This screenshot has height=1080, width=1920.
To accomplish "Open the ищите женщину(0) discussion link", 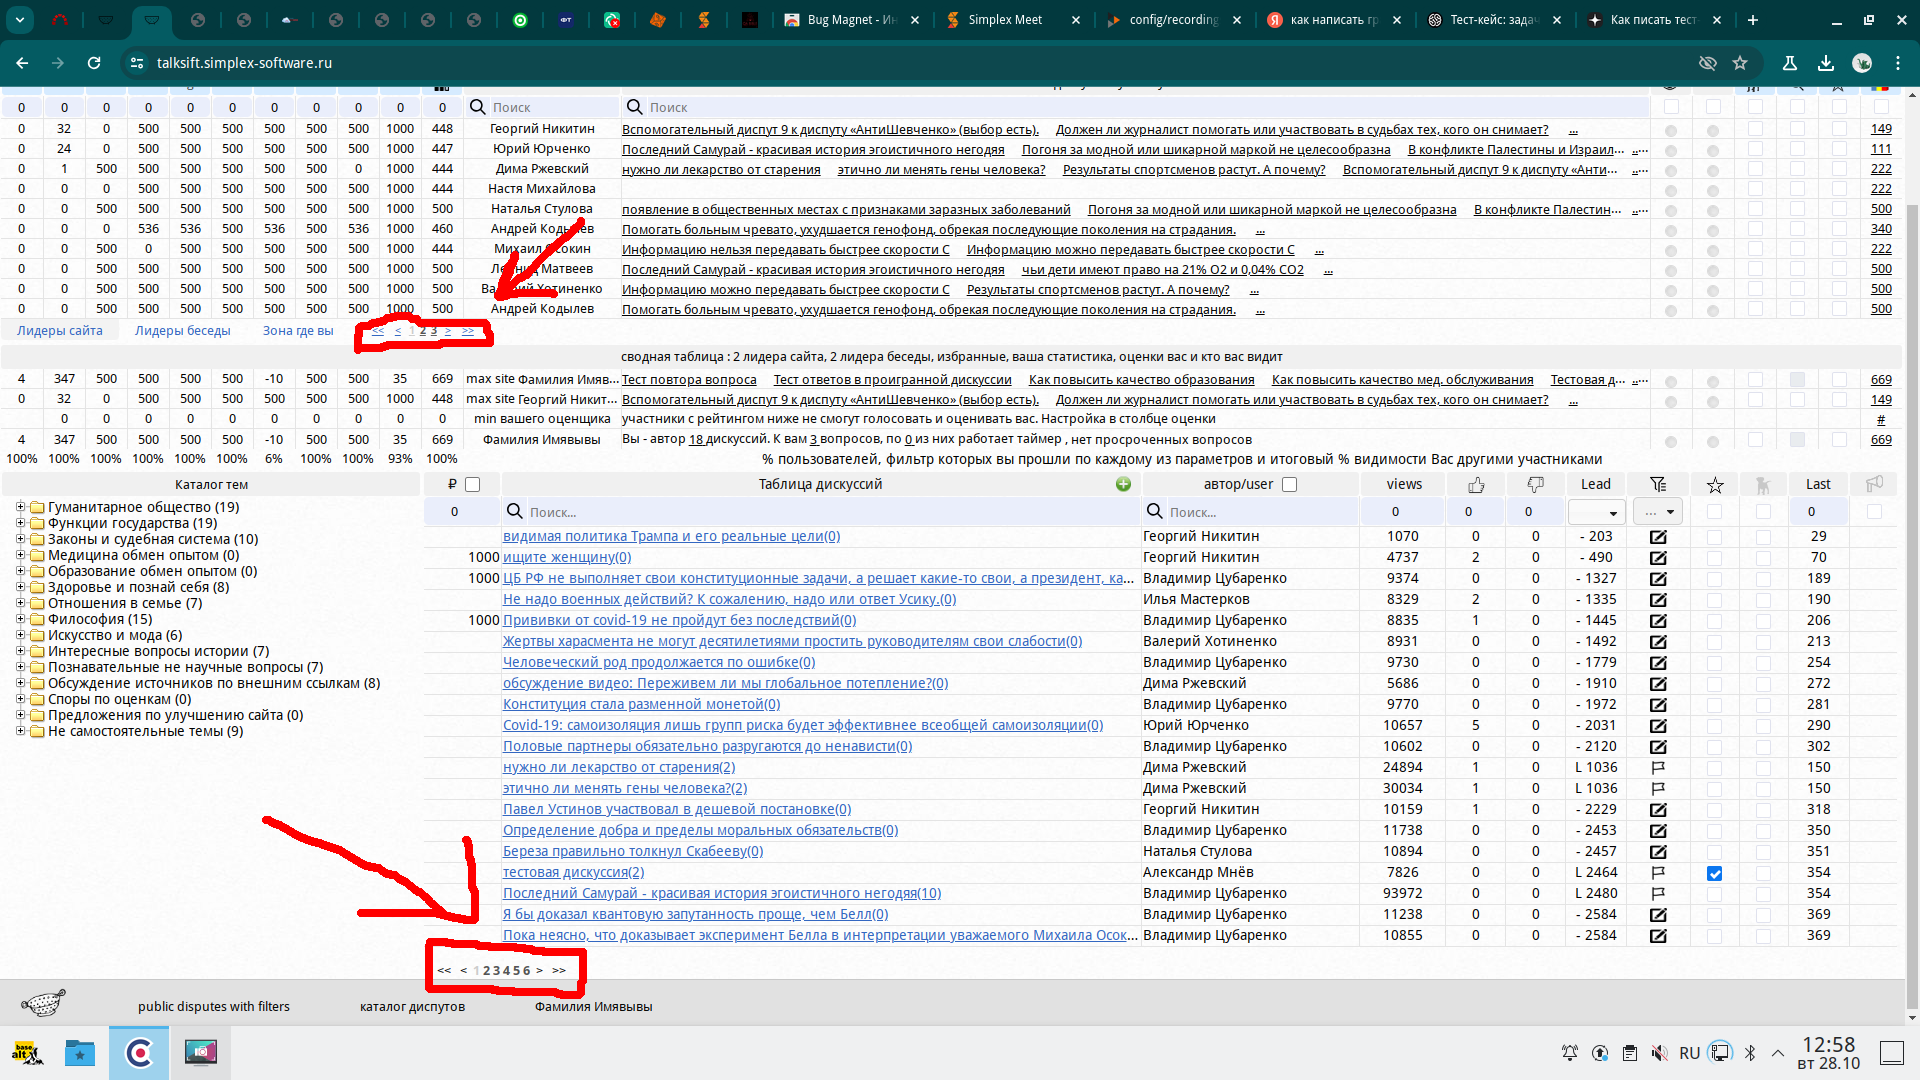I will (566, 557).
